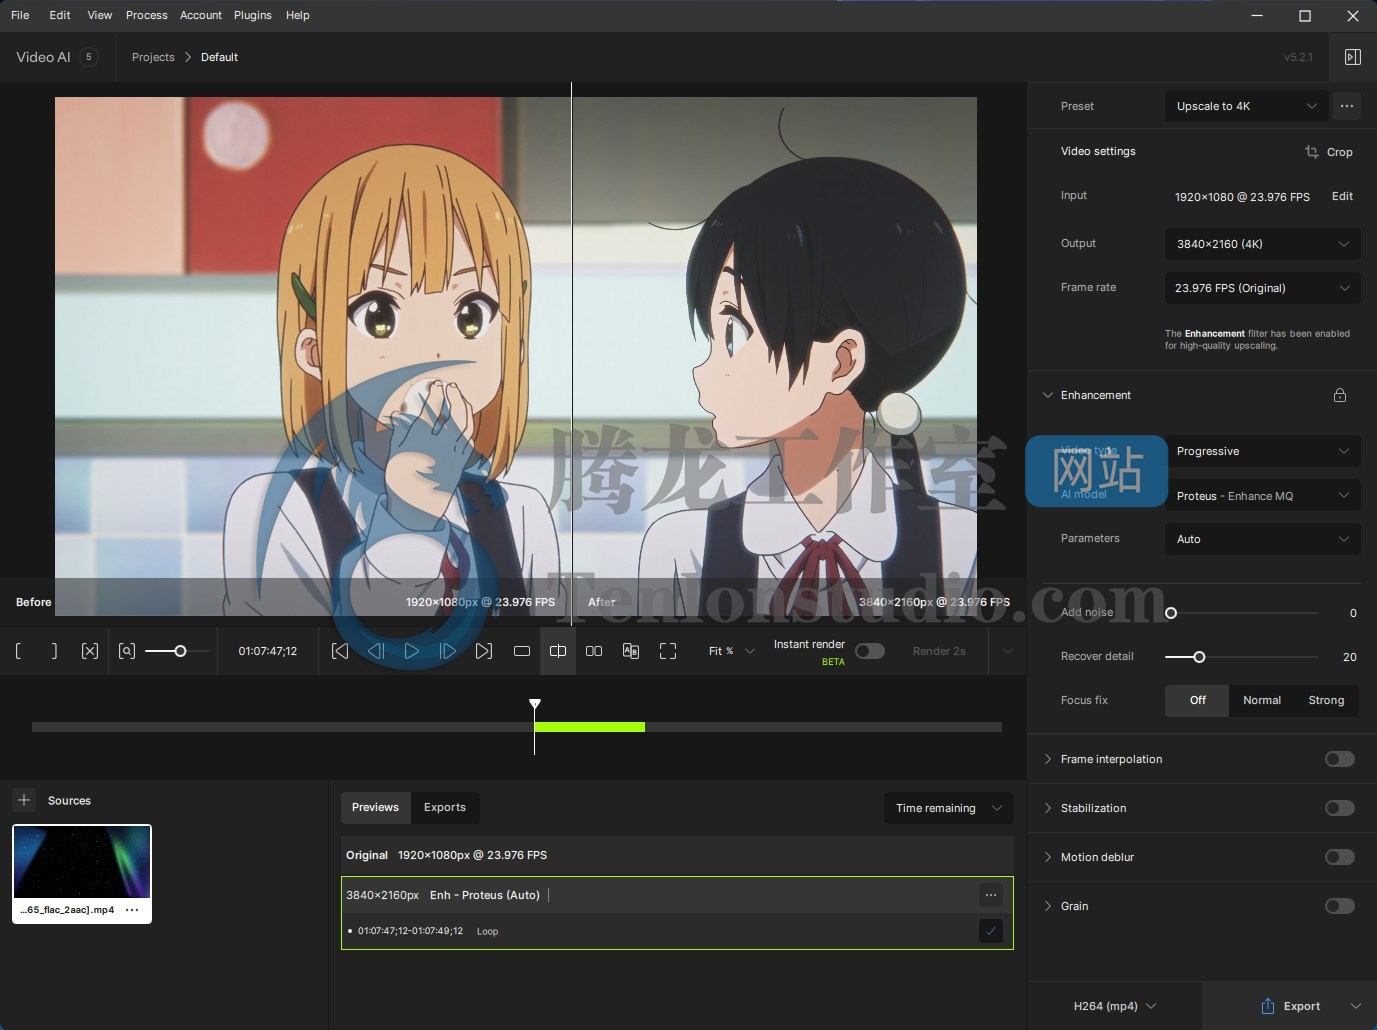Screen dimensions: 1377x1030
Task: Set the trim out-point bracket
Action: [x=53, y=651]
